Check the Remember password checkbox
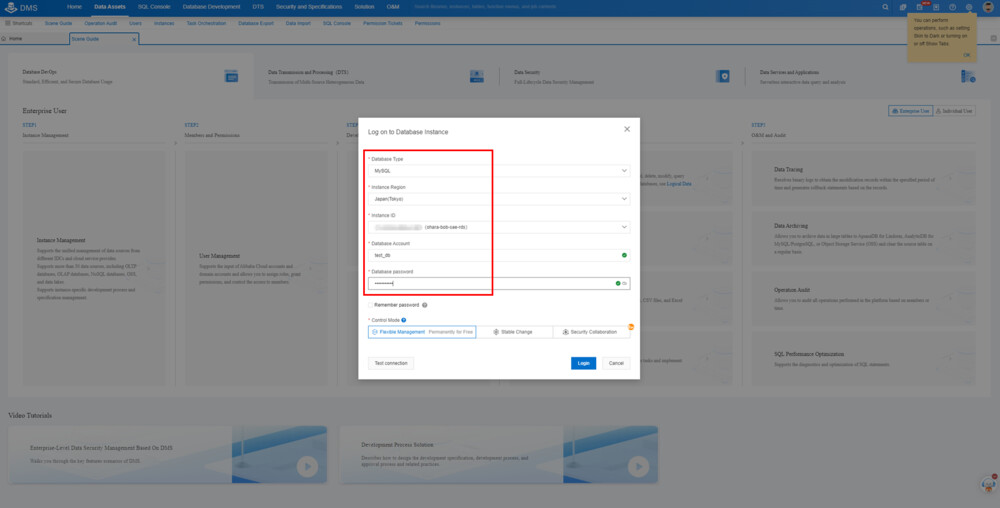Viewport: 1000px width, 508px height. (370, 305)
